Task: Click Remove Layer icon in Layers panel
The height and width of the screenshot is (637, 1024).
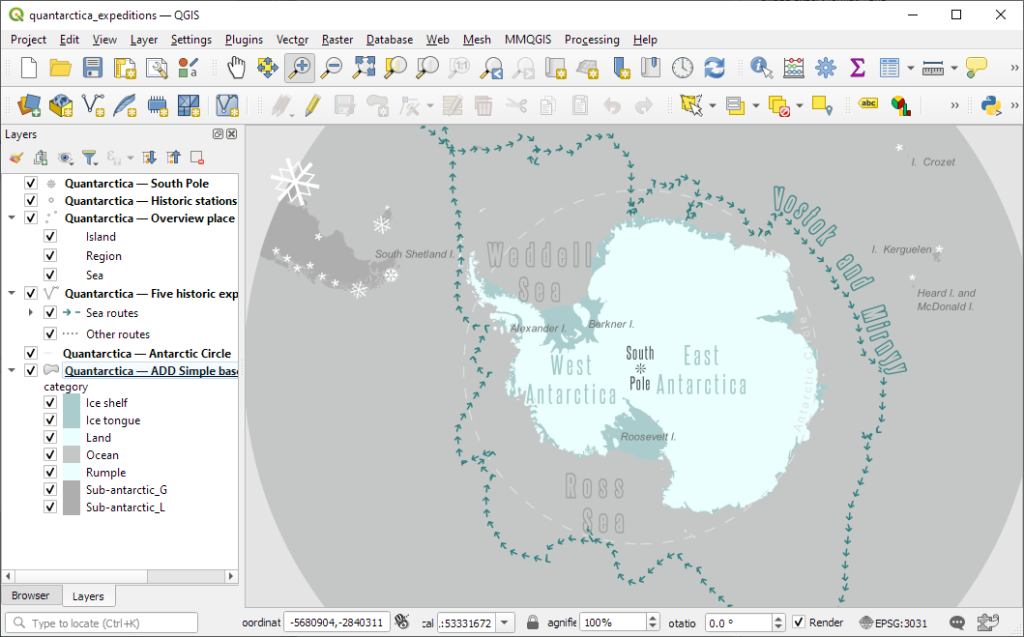Action: (x=197, y=157)
